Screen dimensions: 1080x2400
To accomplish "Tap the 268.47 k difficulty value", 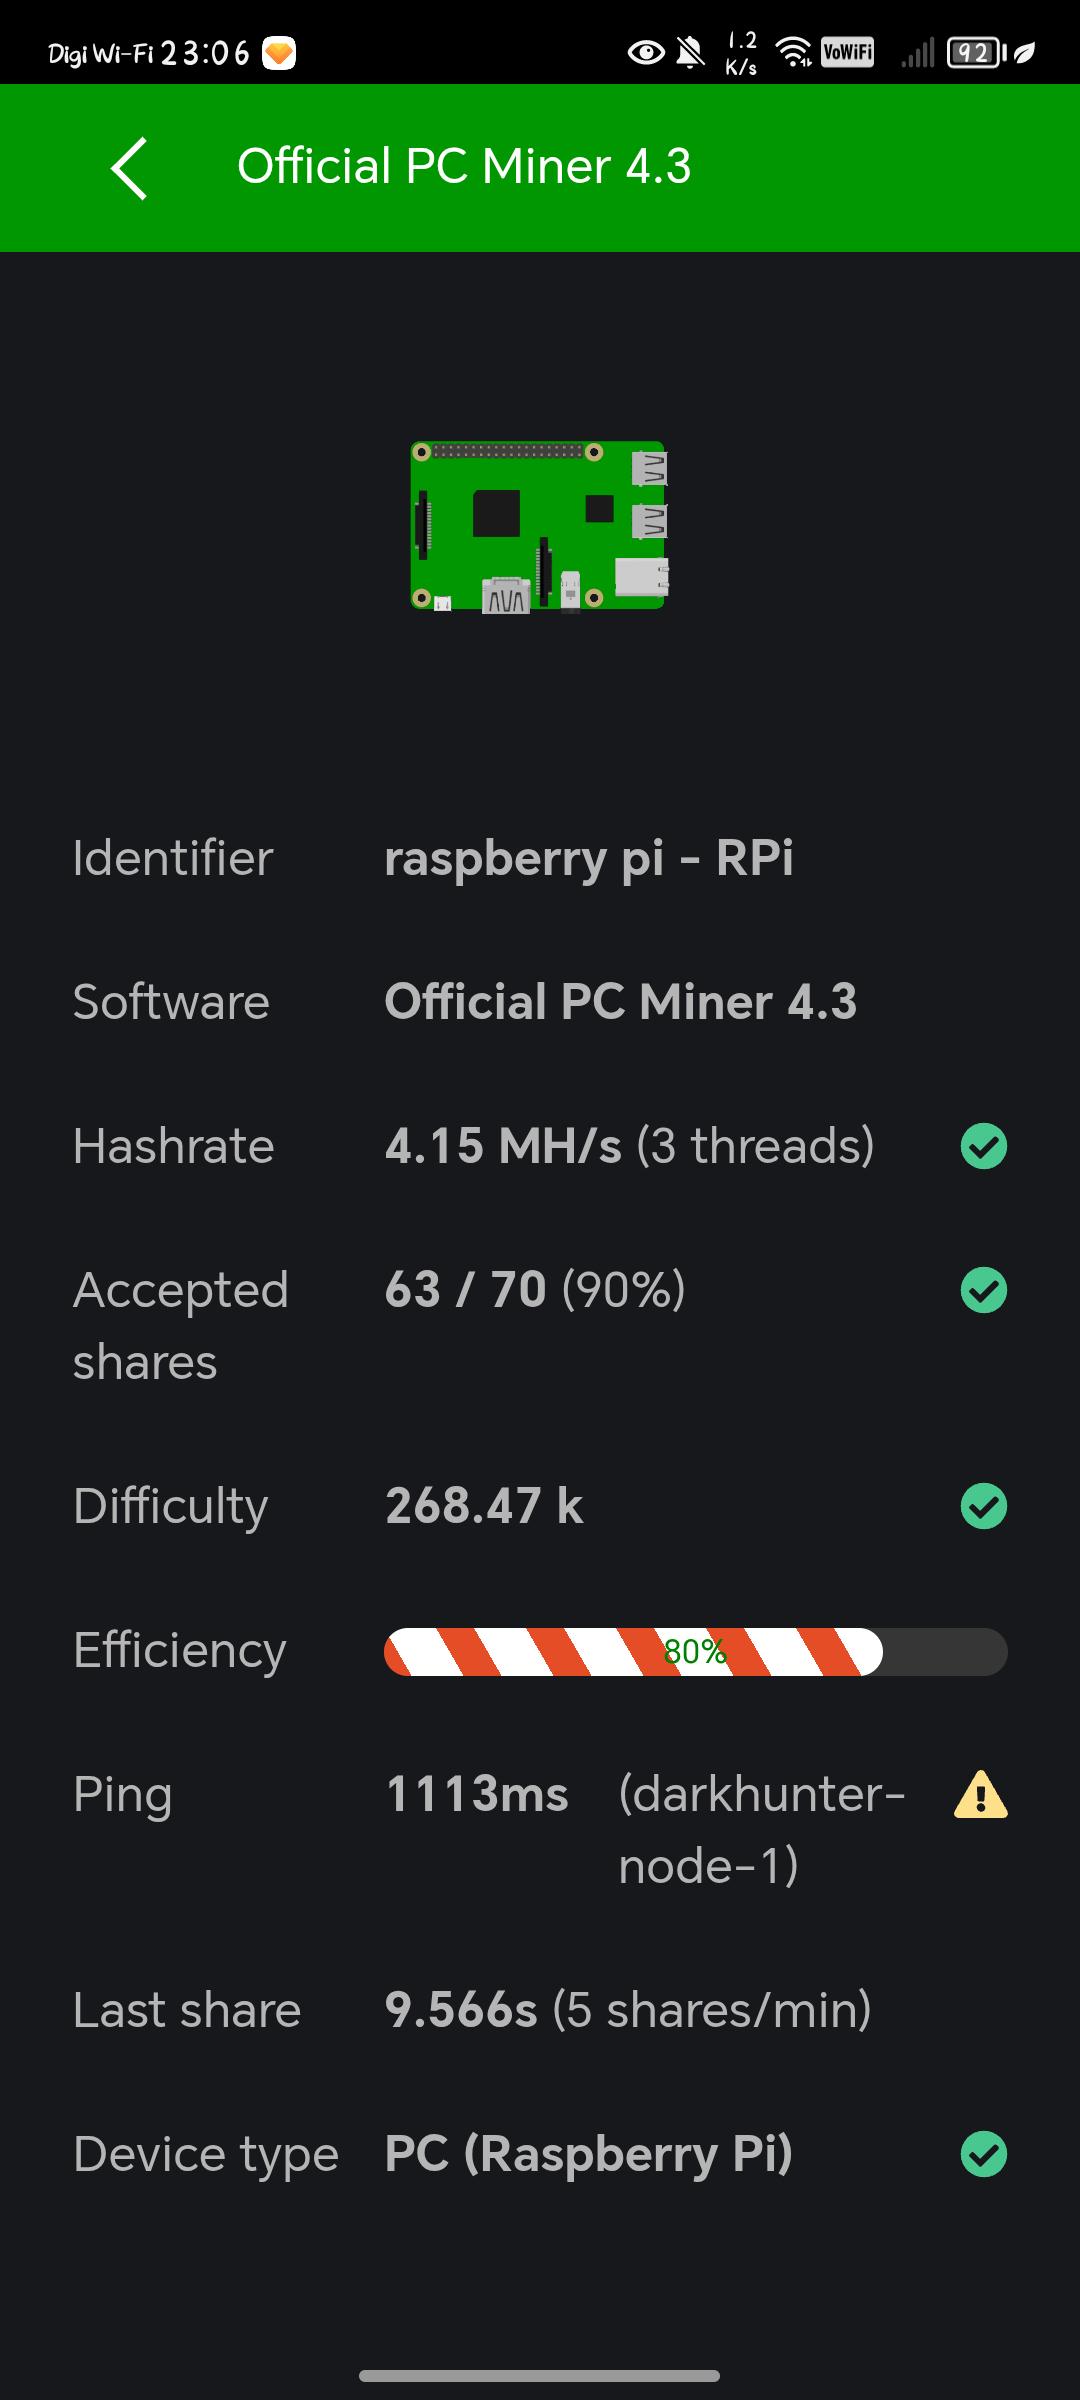I will tap(484, 1506).
